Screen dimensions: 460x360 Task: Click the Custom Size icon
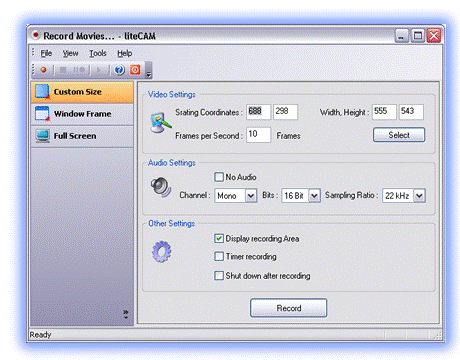43,92
